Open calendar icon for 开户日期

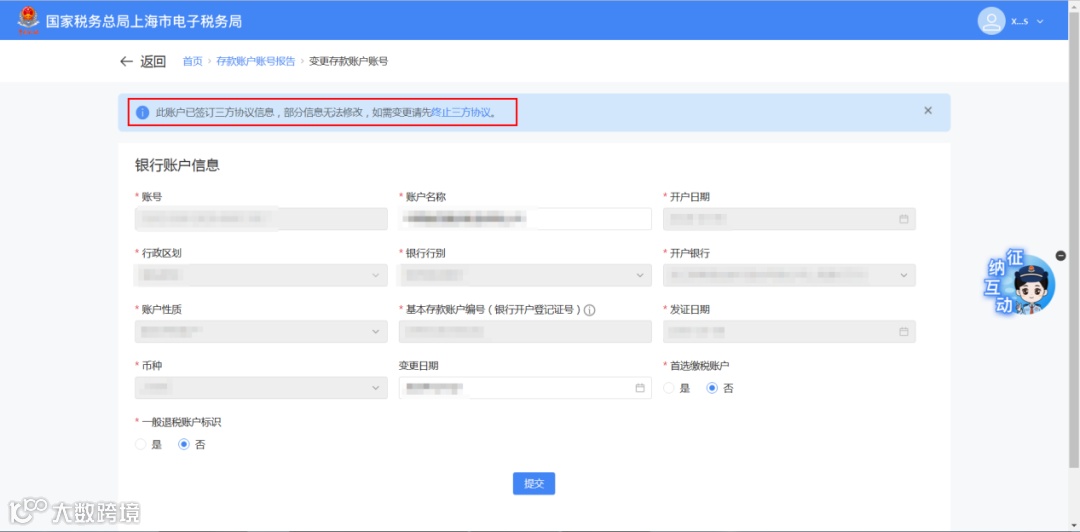904,219
